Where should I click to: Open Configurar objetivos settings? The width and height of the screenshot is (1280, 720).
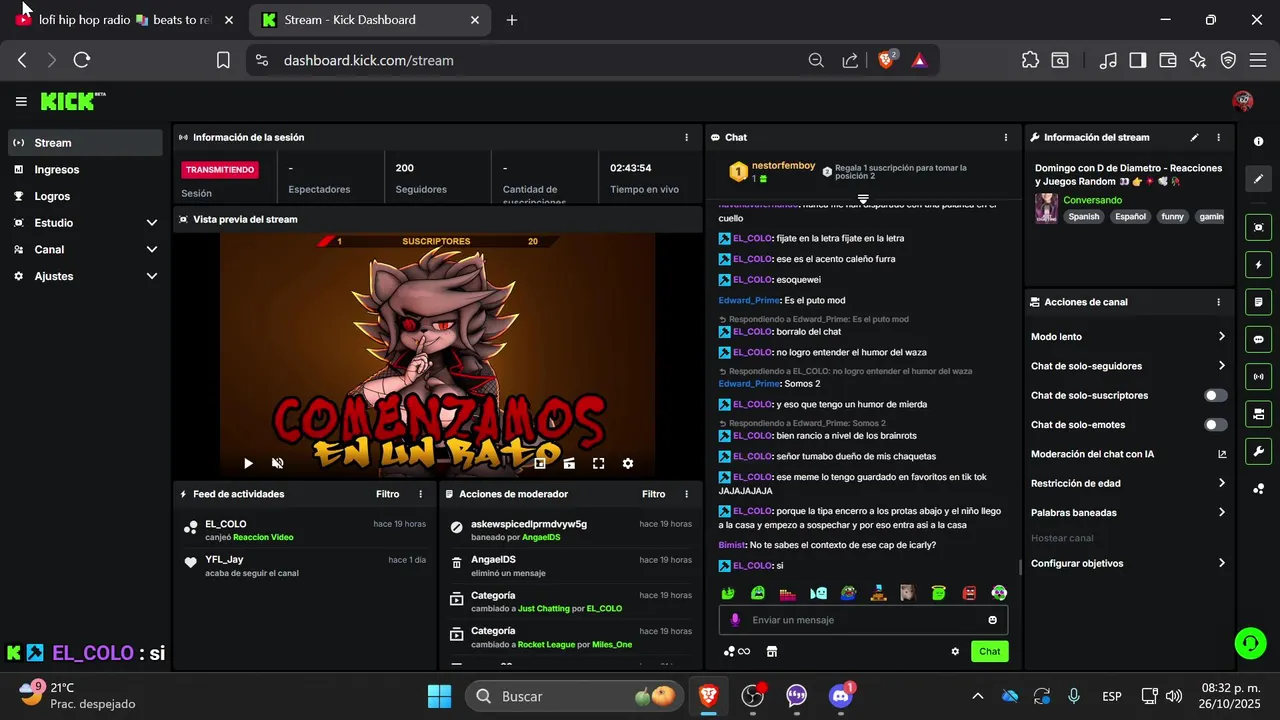(x=1129, y=563)
